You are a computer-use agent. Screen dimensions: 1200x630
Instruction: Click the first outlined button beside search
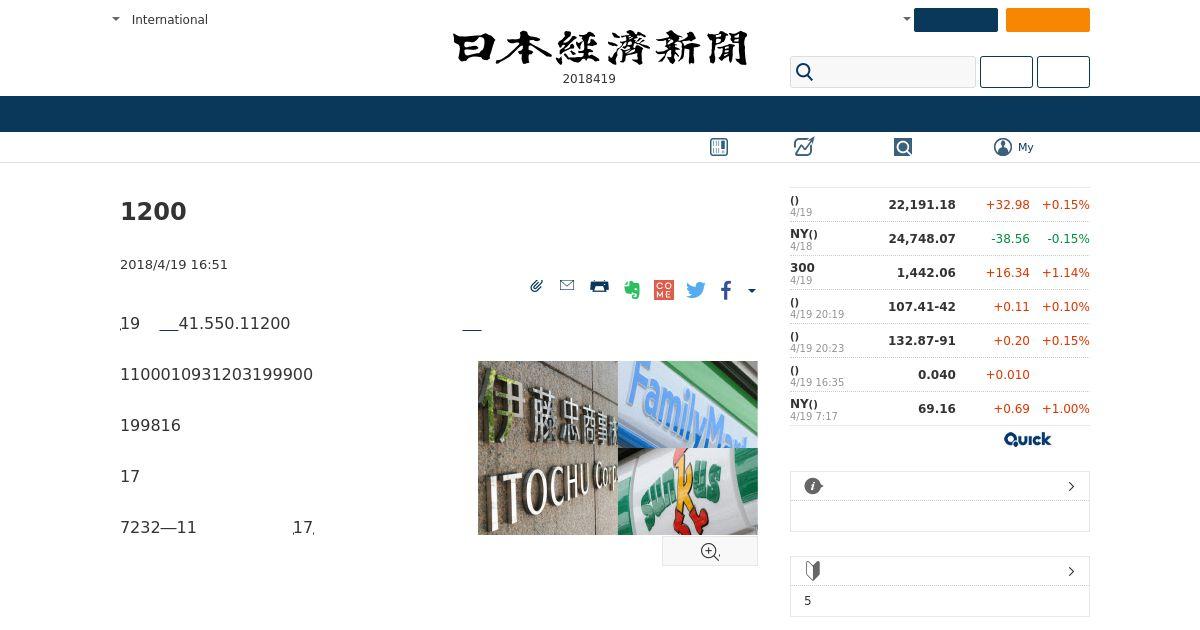click(1006, 72)
